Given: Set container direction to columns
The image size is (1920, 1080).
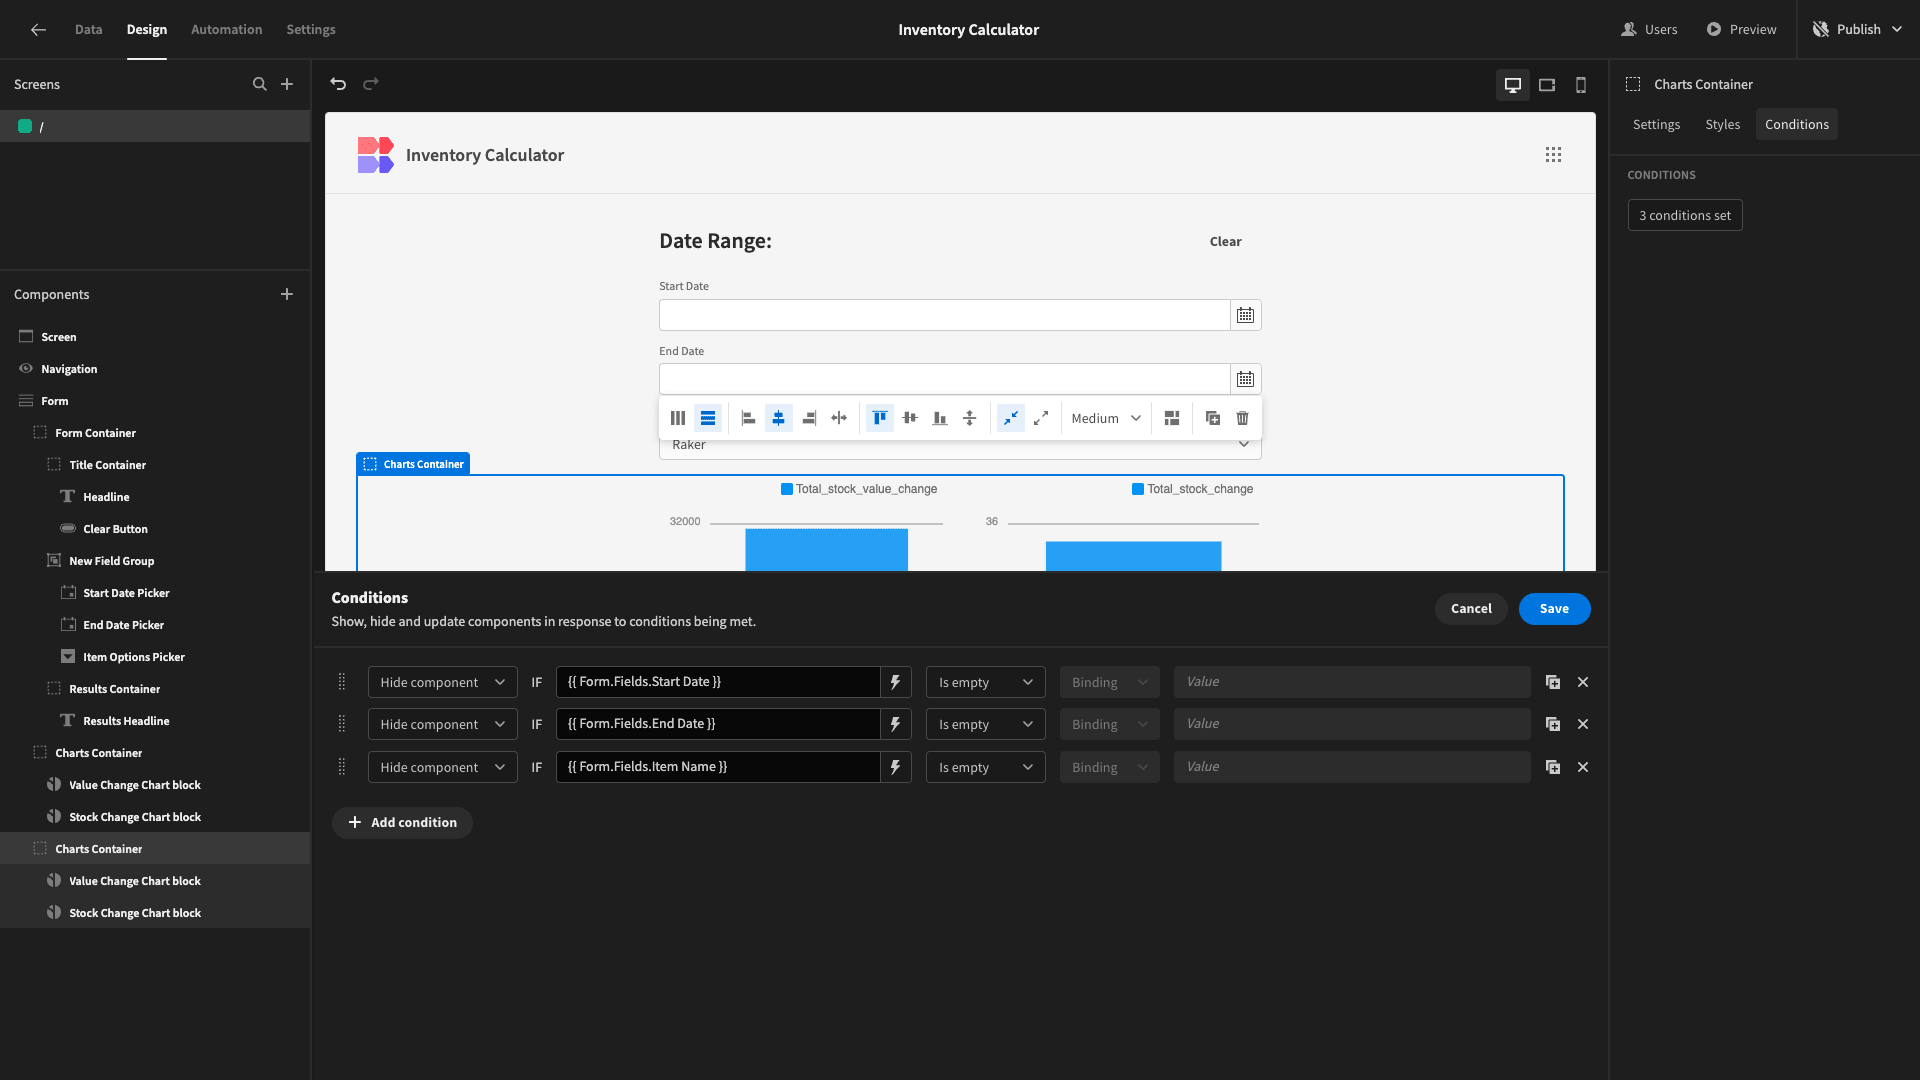Looking at the screenshot, I should (678, 418).
